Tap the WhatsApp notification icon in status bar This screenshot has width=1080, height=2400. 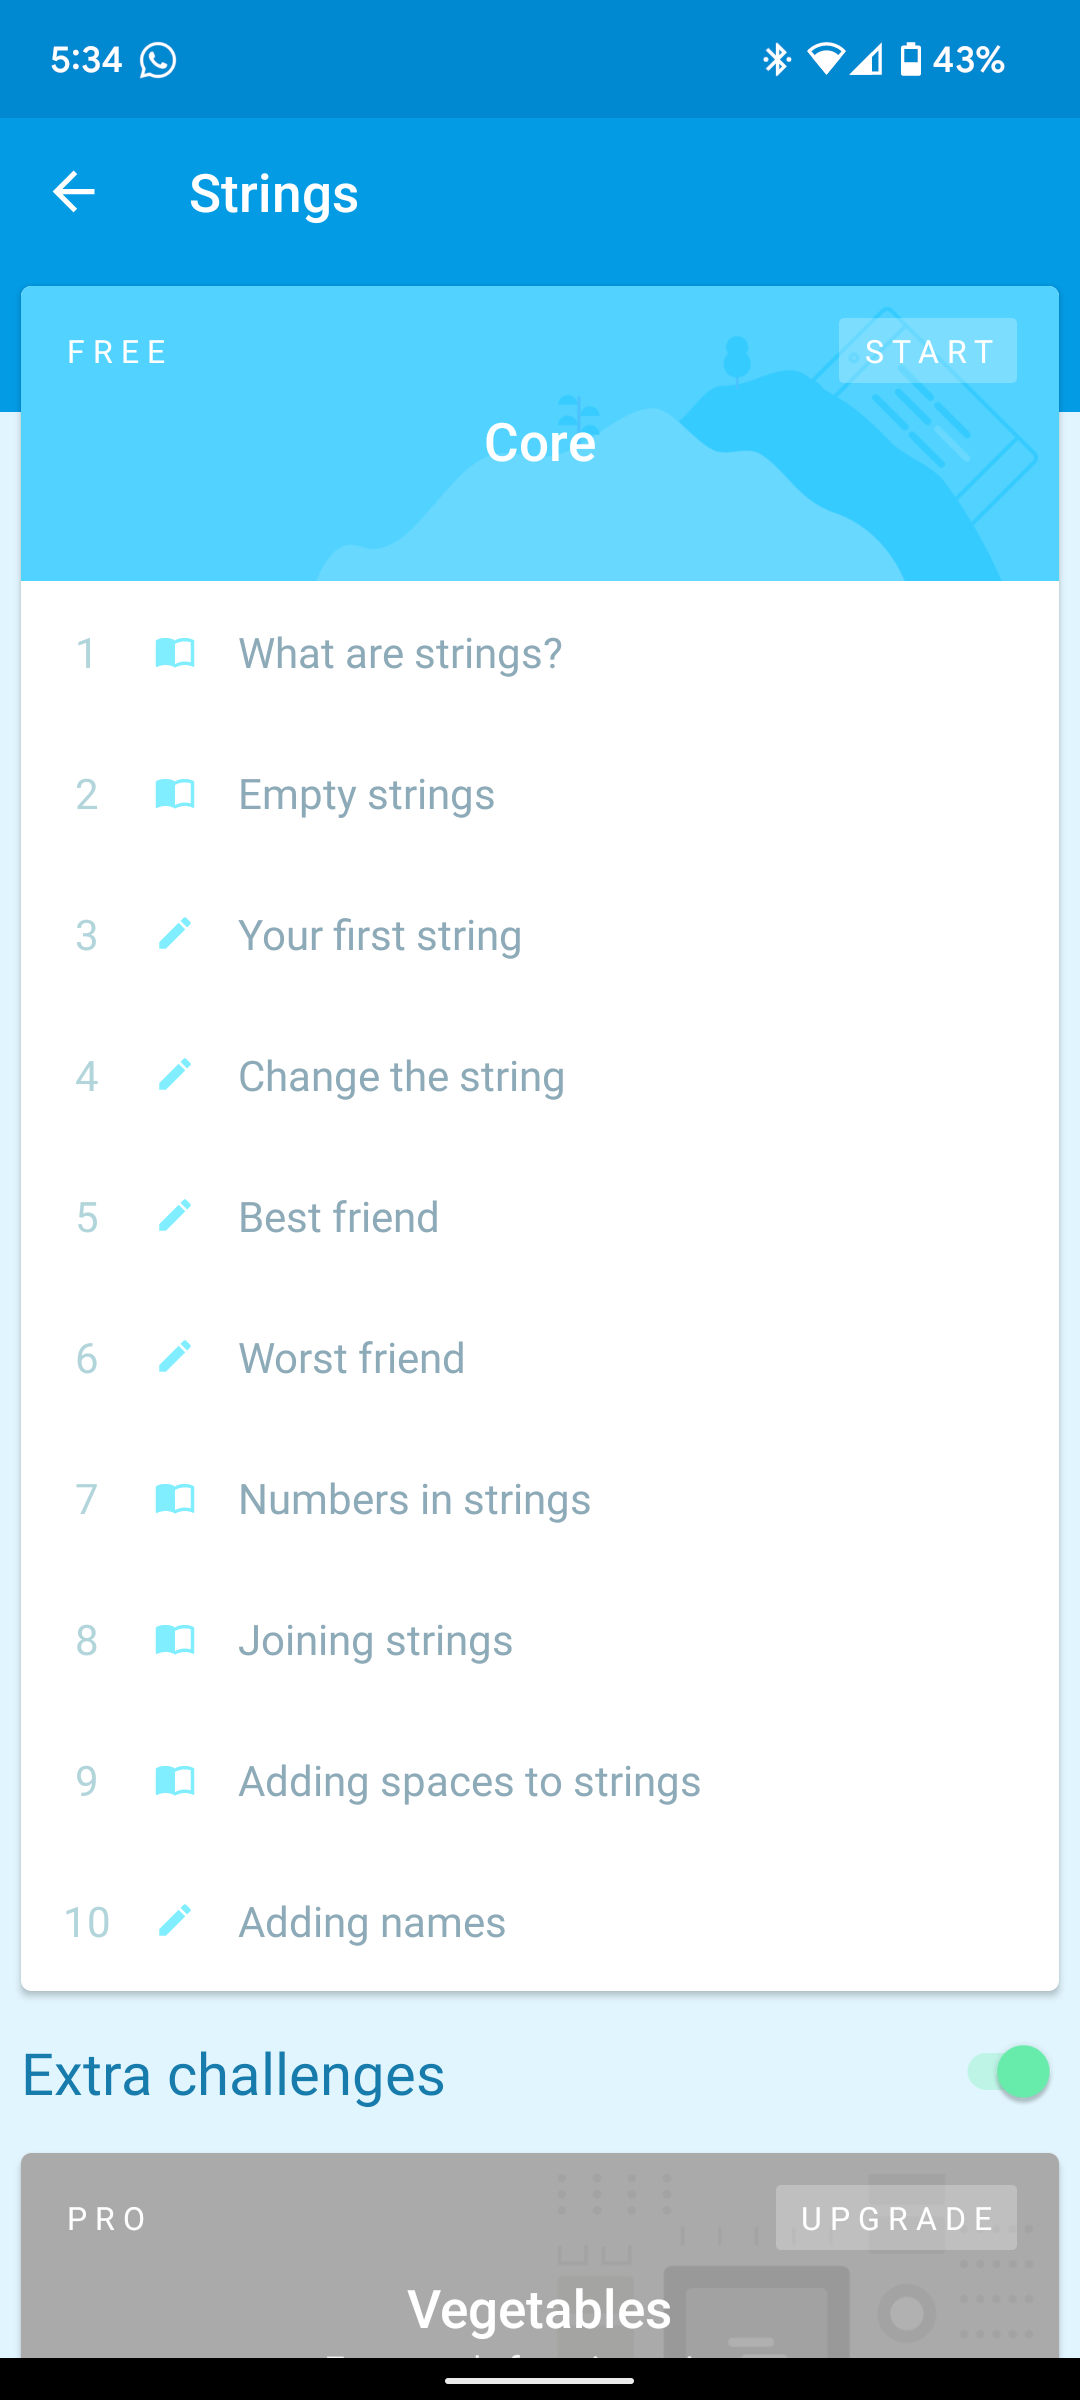(158, 60)
